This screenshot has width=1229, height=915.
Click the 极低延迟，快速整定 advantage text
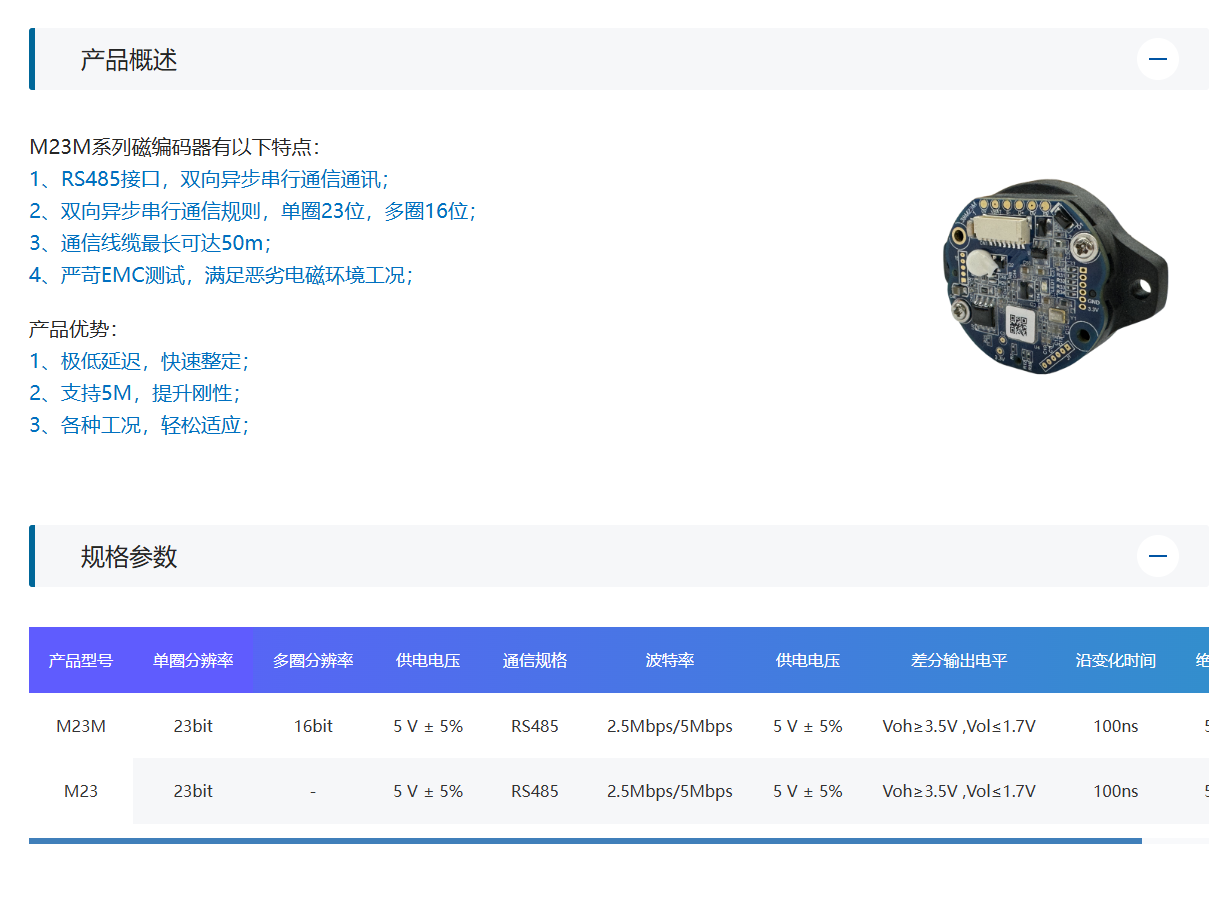pyautogui.click(x=140, y=361)
